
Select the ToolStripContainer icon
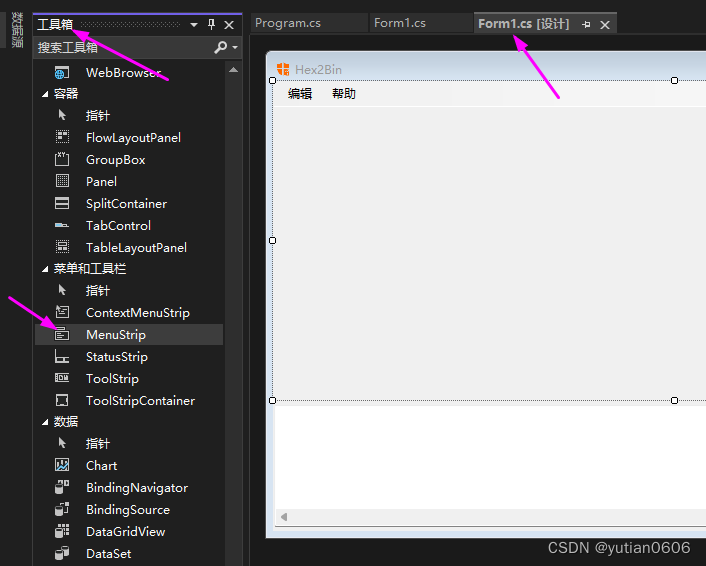pos(62,400)
